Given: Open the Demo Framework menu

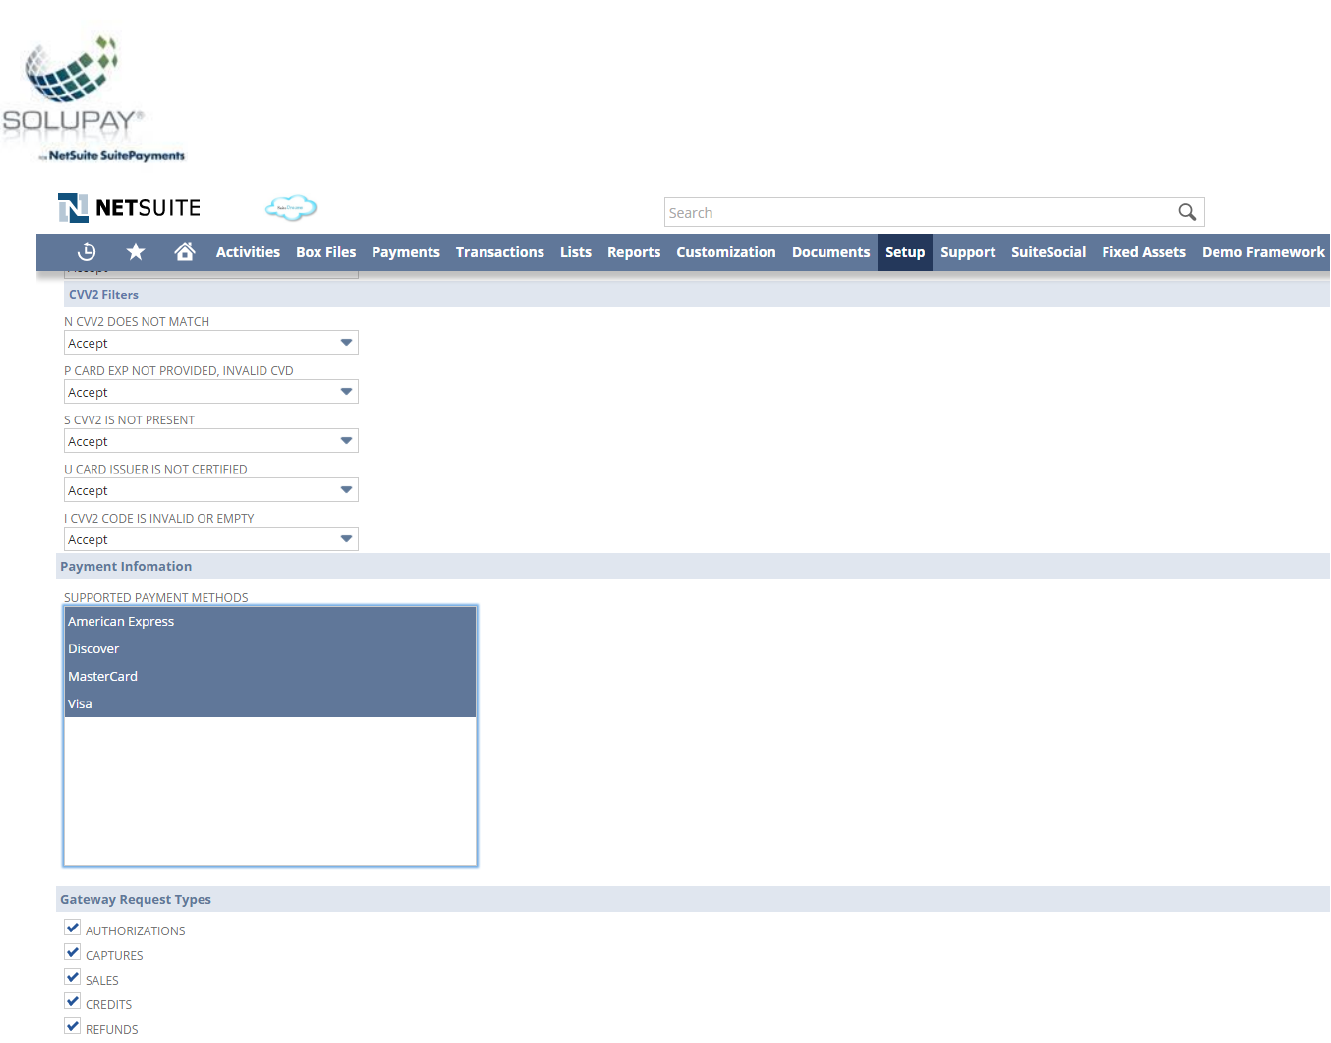Looking at the screenshot, I should (x=1263, y=252).
